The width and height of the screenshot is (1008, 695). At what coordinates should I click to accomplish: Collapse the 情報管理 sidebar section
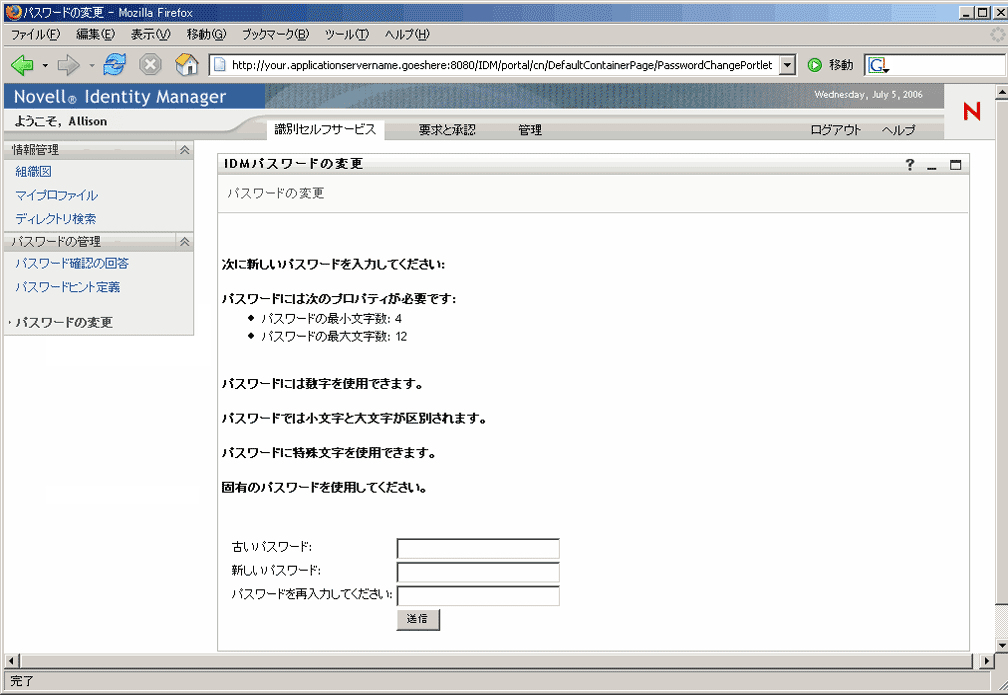[184, 150]
